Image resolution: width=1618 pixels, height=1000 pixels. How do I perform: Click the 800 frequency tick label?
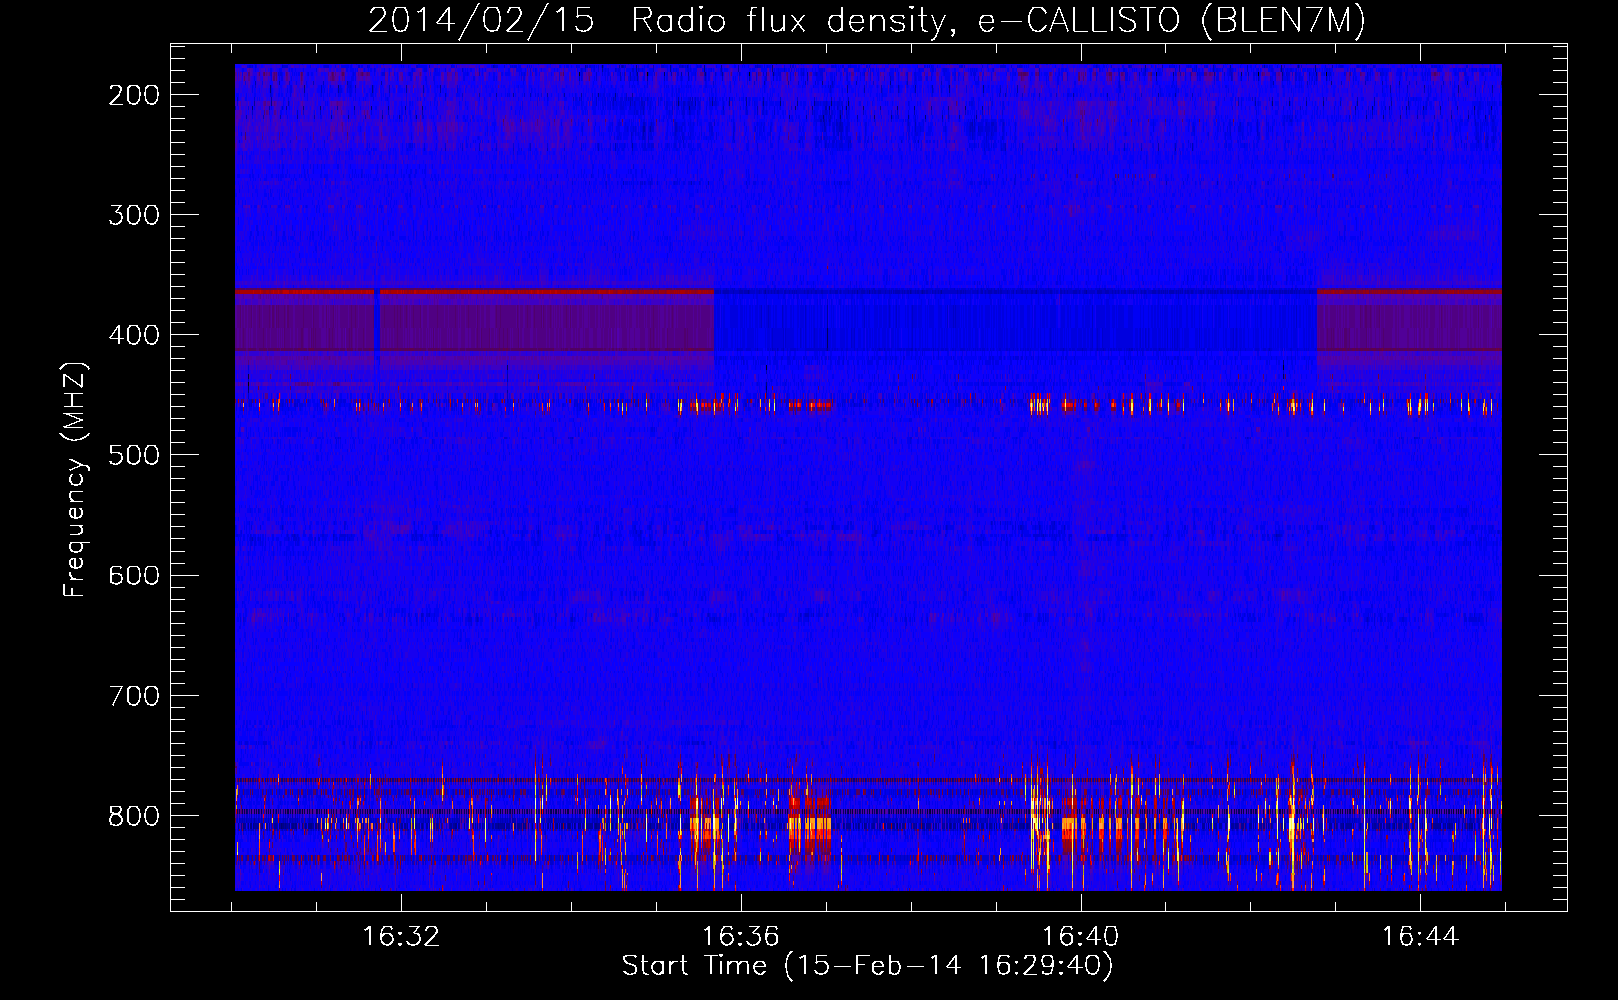tap(133, 815)
